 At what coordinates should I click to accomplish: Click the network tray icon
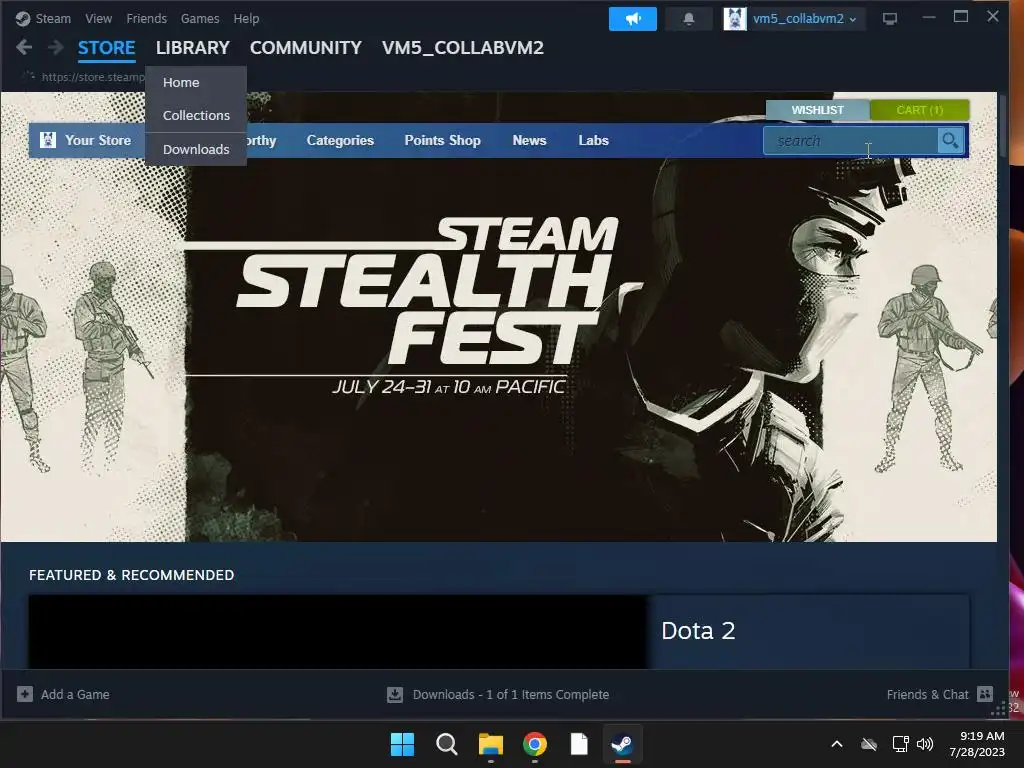coord(901,744)
